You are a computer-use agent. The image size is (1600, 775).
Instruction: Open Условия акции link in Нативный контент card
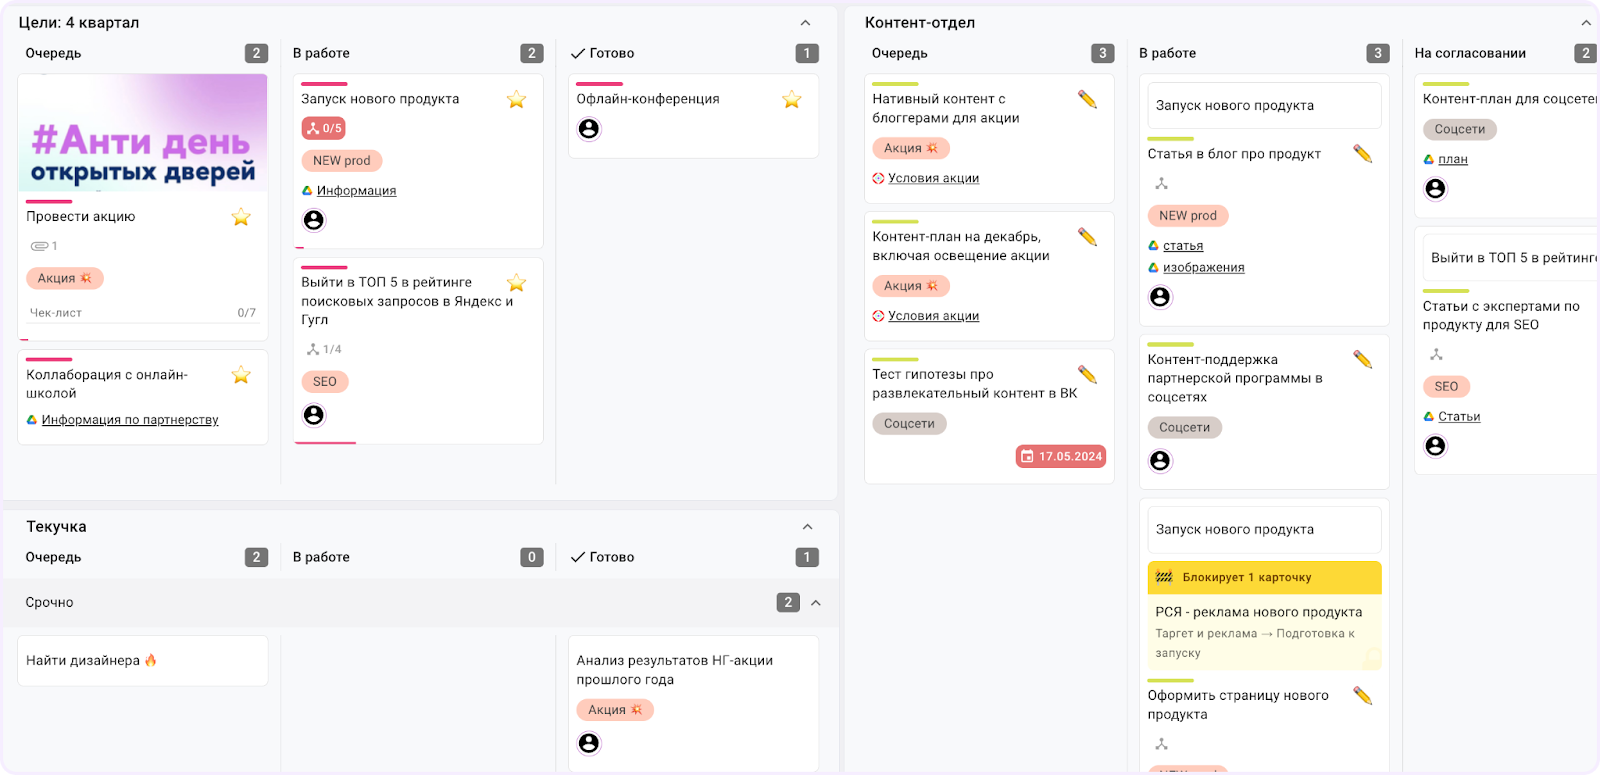(x=933, y=178)
